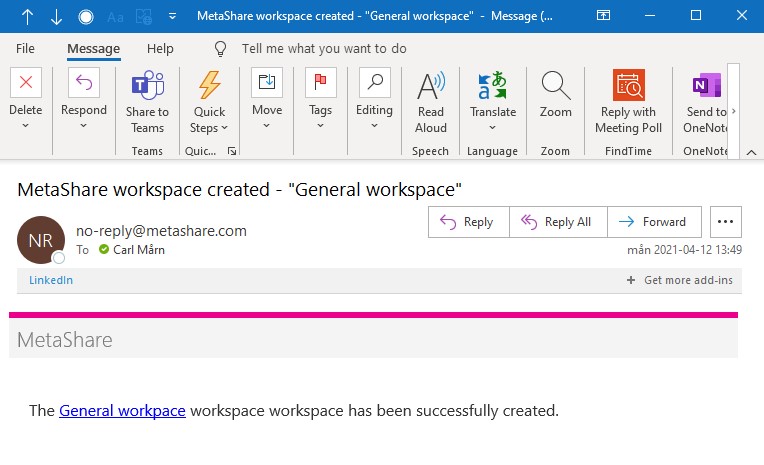Click the MetaShare banner title
Viewport: 764px width, 465px height.
tap(65, 340)
